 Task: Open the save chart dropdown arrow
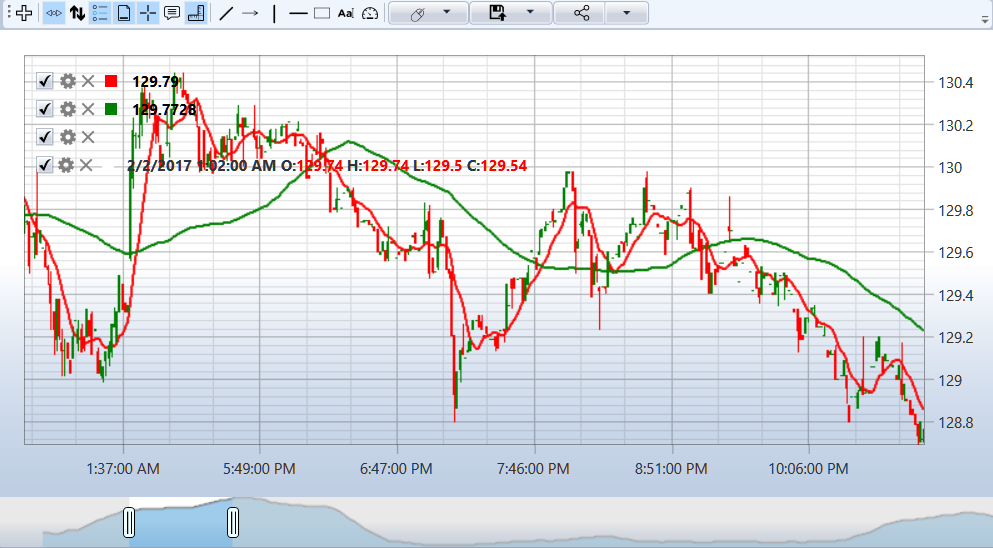pos(530,13)
